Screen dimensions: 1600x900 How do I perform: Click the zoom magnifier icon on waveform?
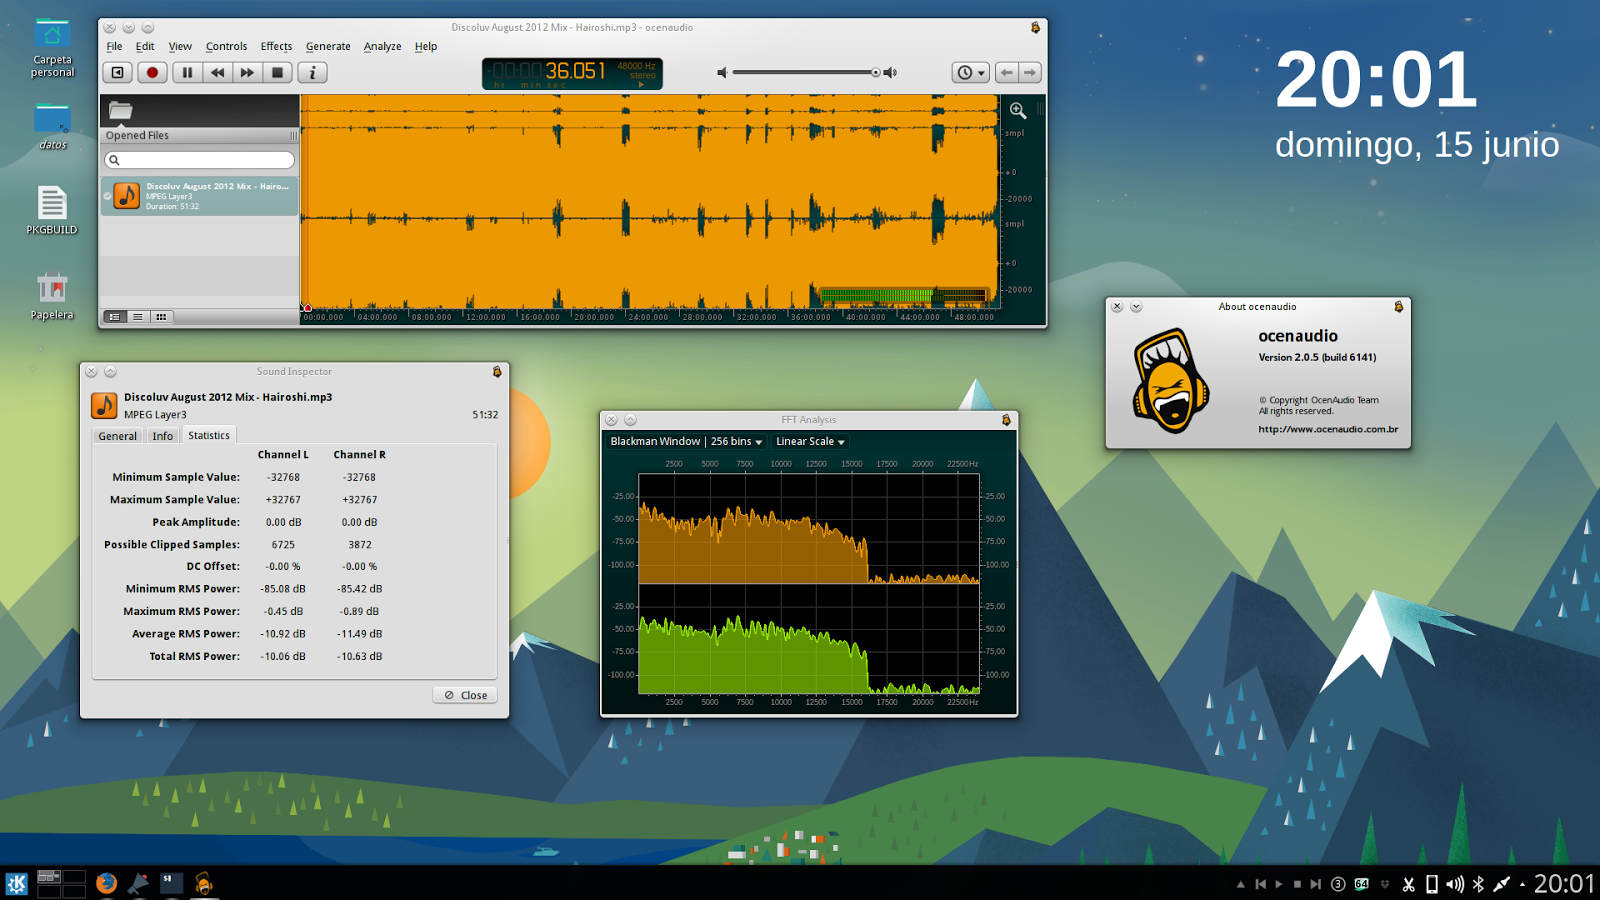[x=1018, y=110]
